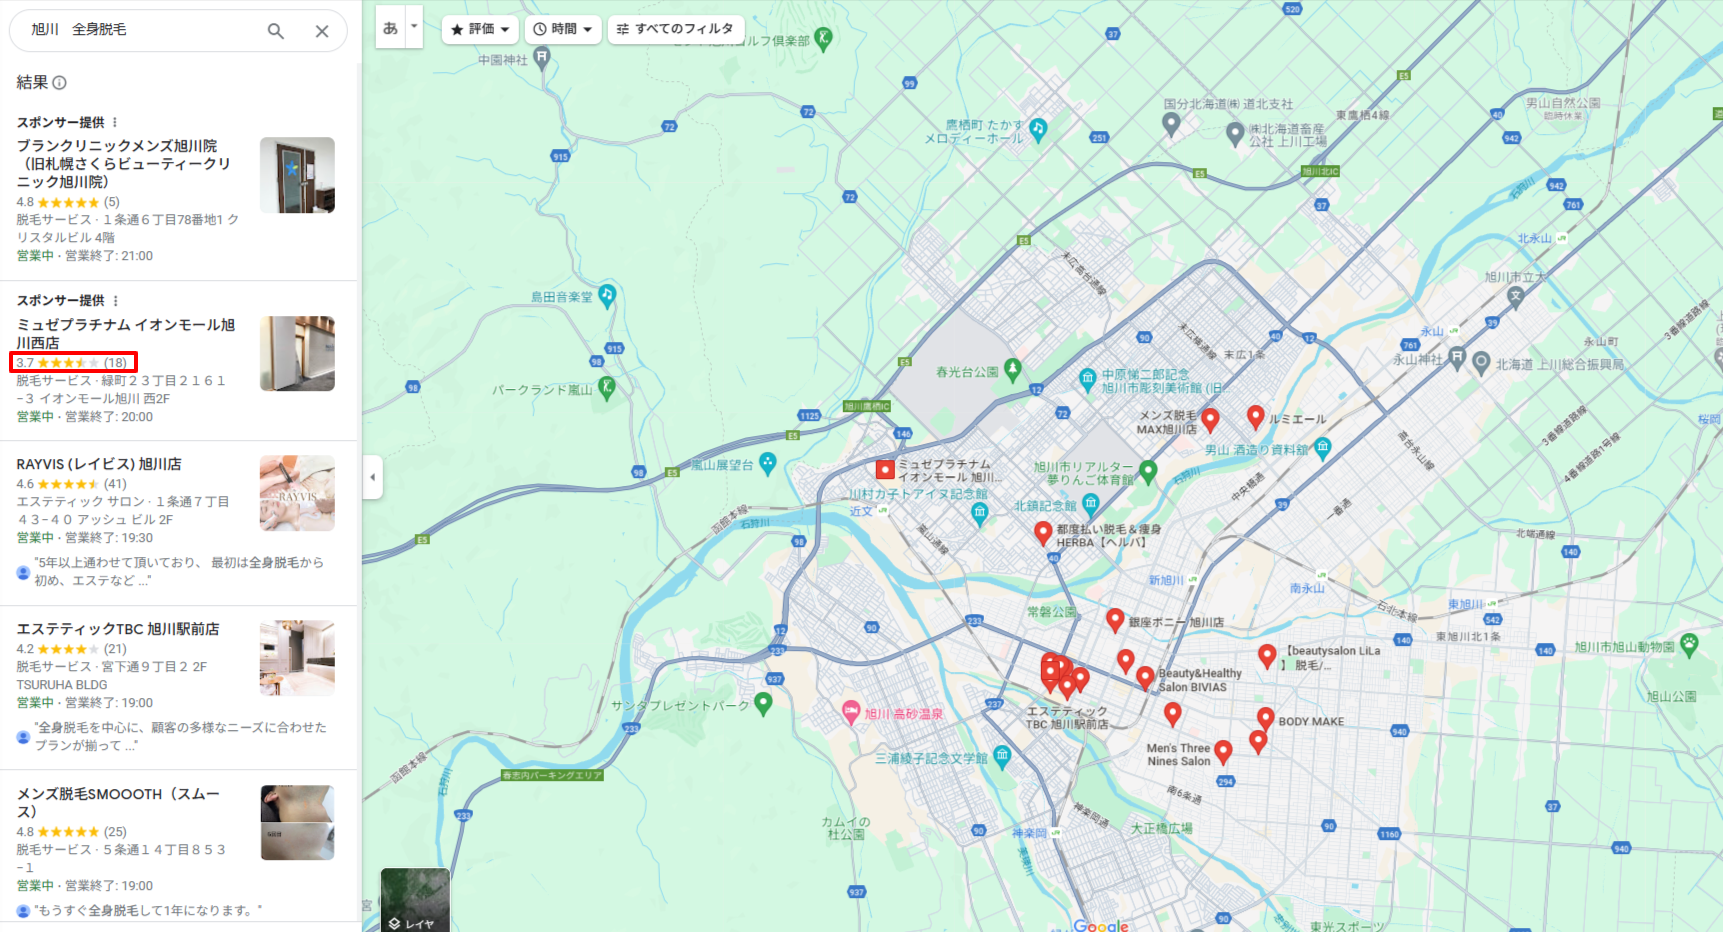Click the 北海道 上川総合振興局 gray marker
The image size is (1723, 932).
[1482, 363]
